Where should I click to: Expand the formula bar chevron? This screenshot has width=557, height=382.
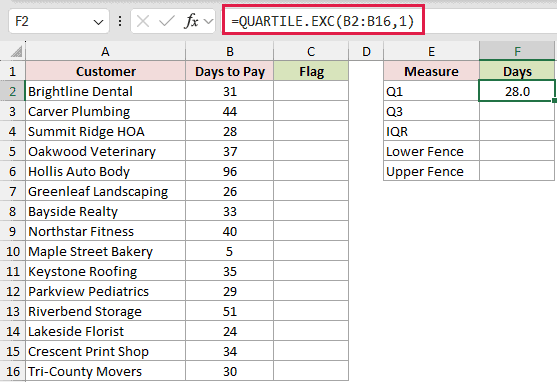pyautogui.click(x=209, y=22)
